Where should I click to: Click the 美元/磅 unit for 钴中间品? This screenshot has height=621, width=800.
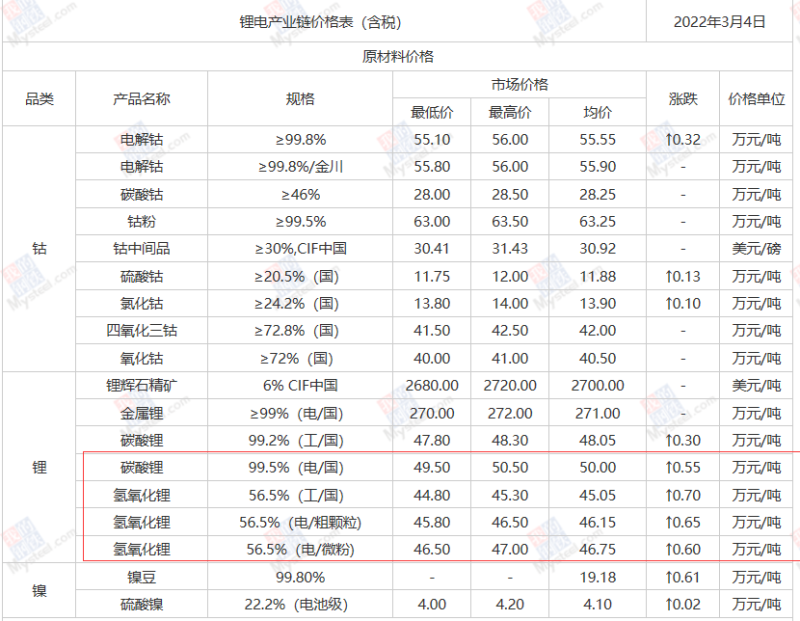(x=757, y=248)
